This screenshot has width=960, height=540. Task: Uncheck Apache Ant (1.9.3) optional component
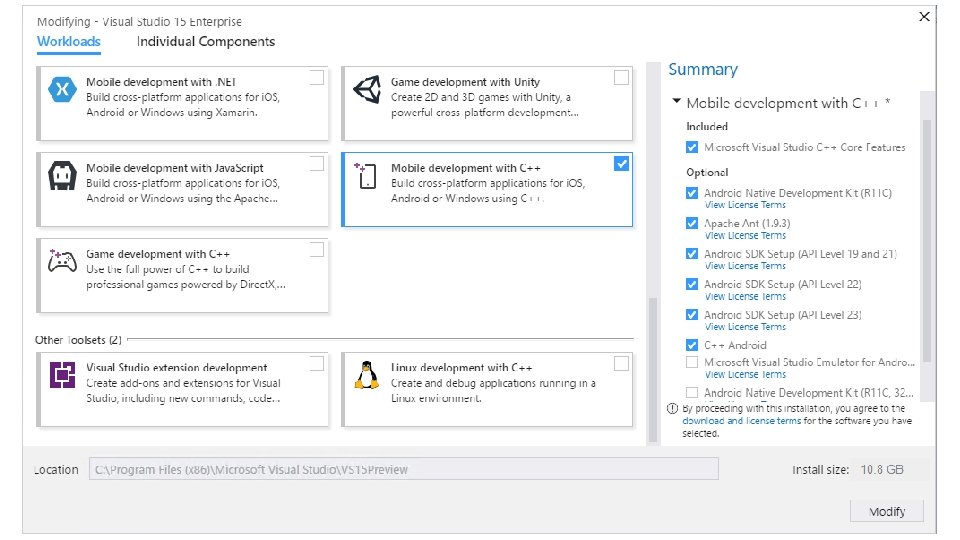(x=692, y=223)
